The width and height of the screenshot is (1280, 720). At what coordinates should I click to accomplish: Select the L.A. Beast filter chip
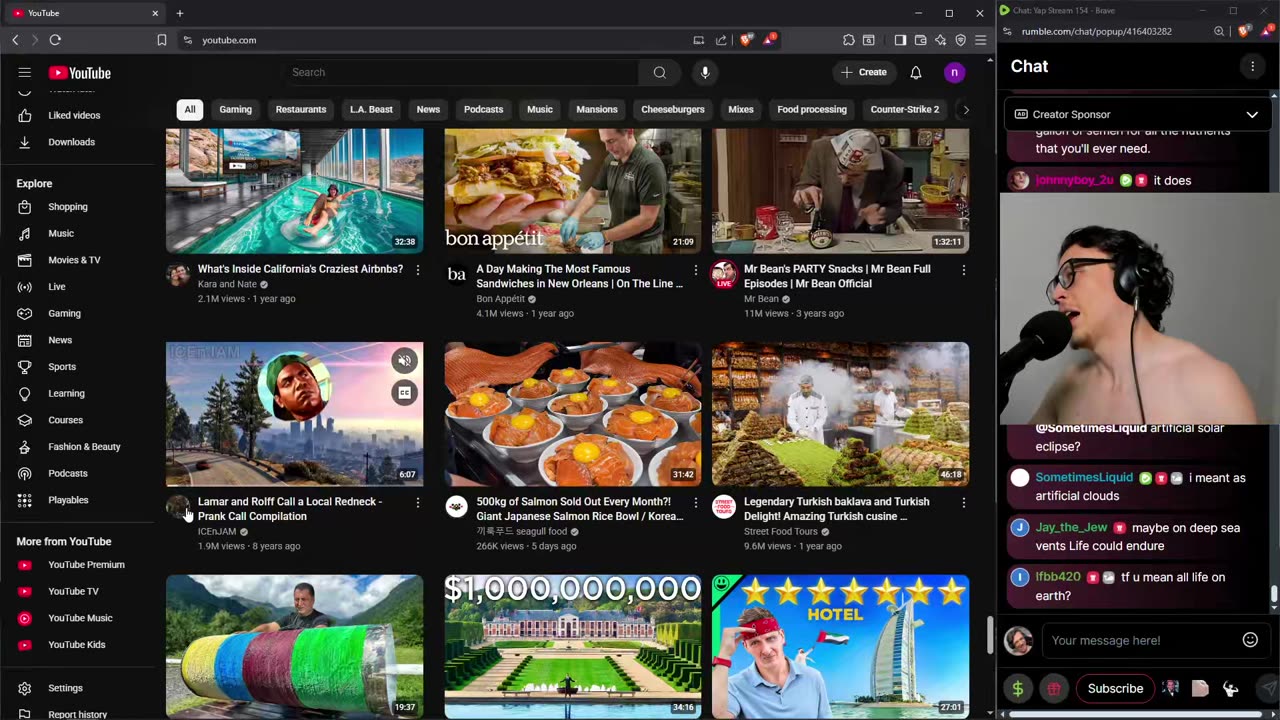[x=371, y=109]
